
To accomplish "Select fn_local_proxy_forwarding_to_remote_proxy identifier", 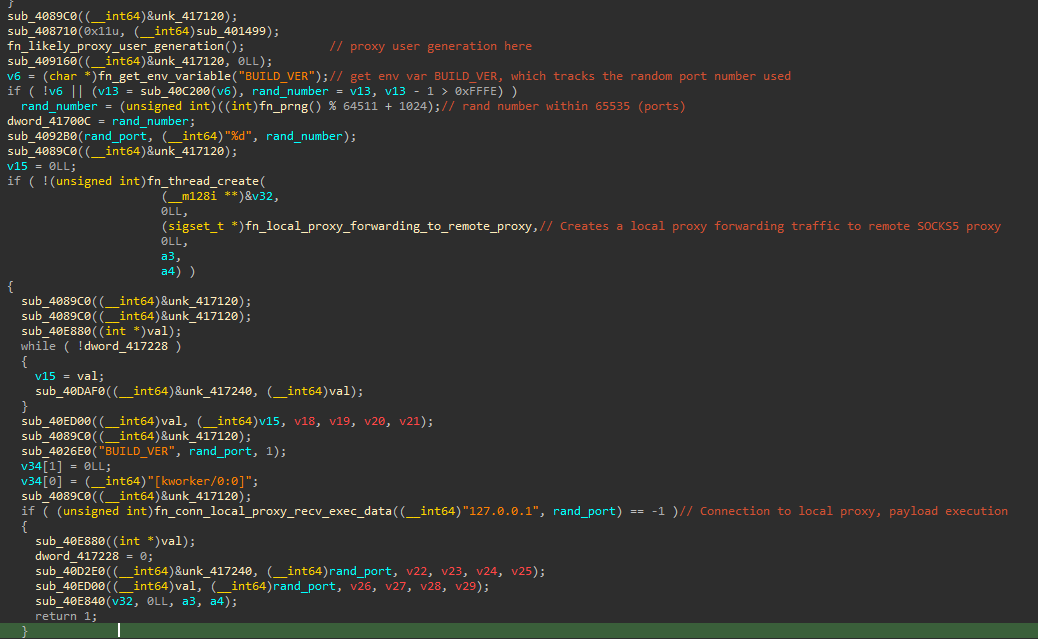I will [x=389, y=226].
